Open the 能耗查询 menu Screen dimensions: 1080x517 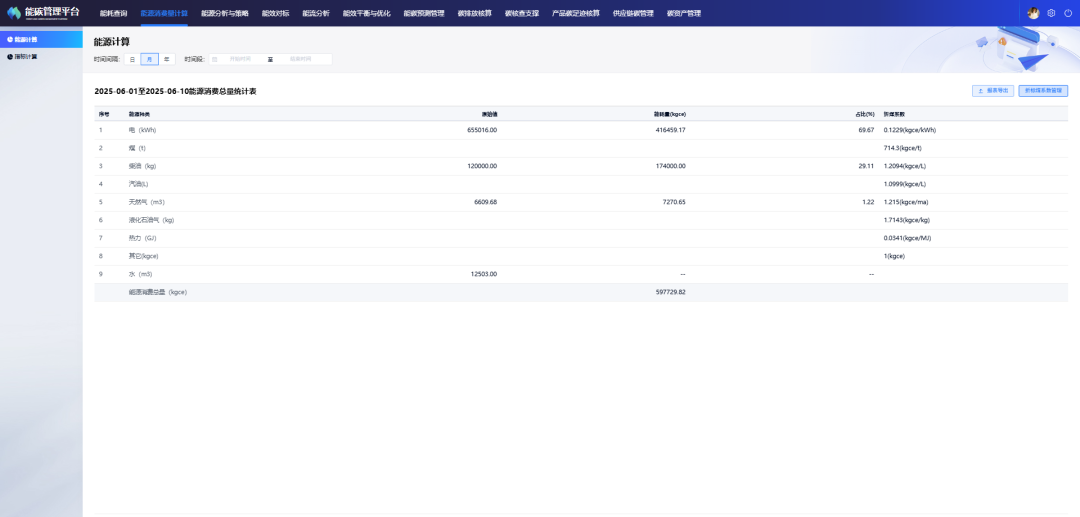click(x=113, y=13)
